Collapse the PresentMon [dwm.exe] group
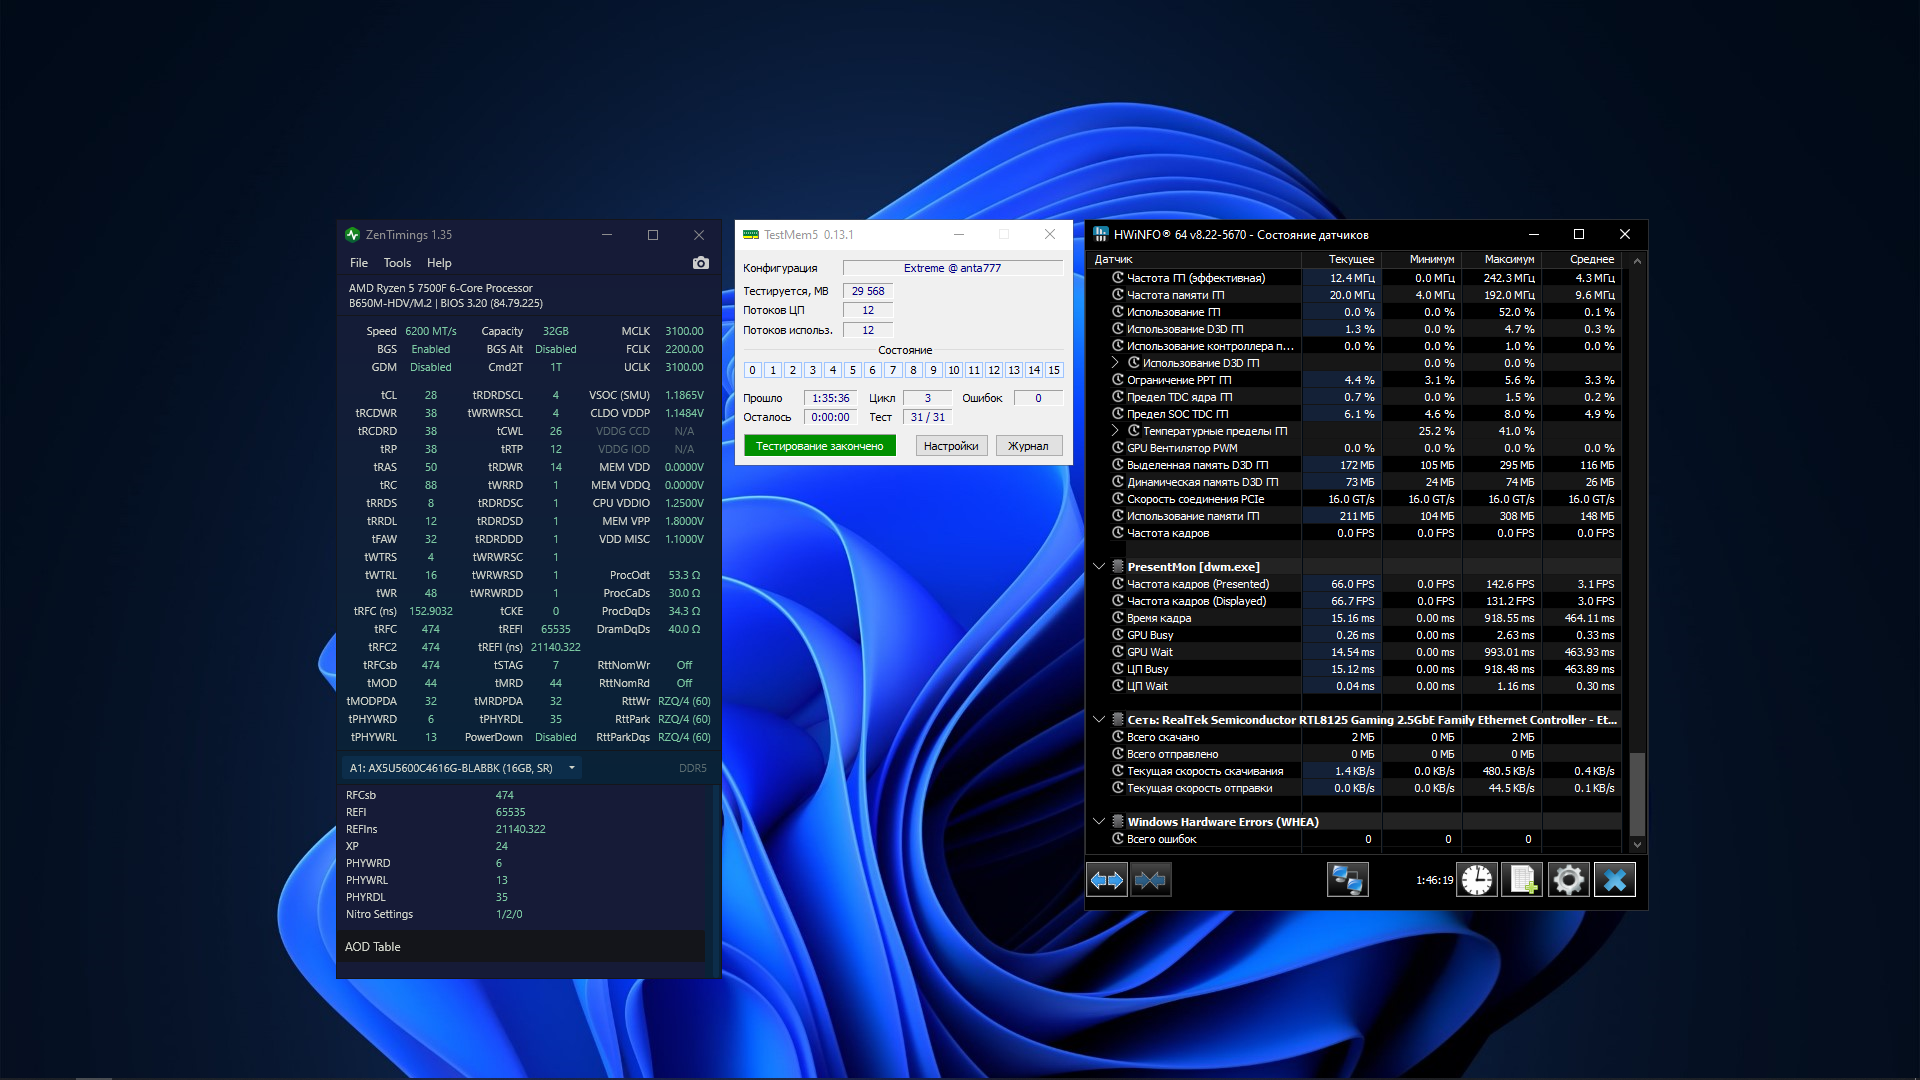This screenshot has width=1920, height=1080. [x=1099, y=567]
